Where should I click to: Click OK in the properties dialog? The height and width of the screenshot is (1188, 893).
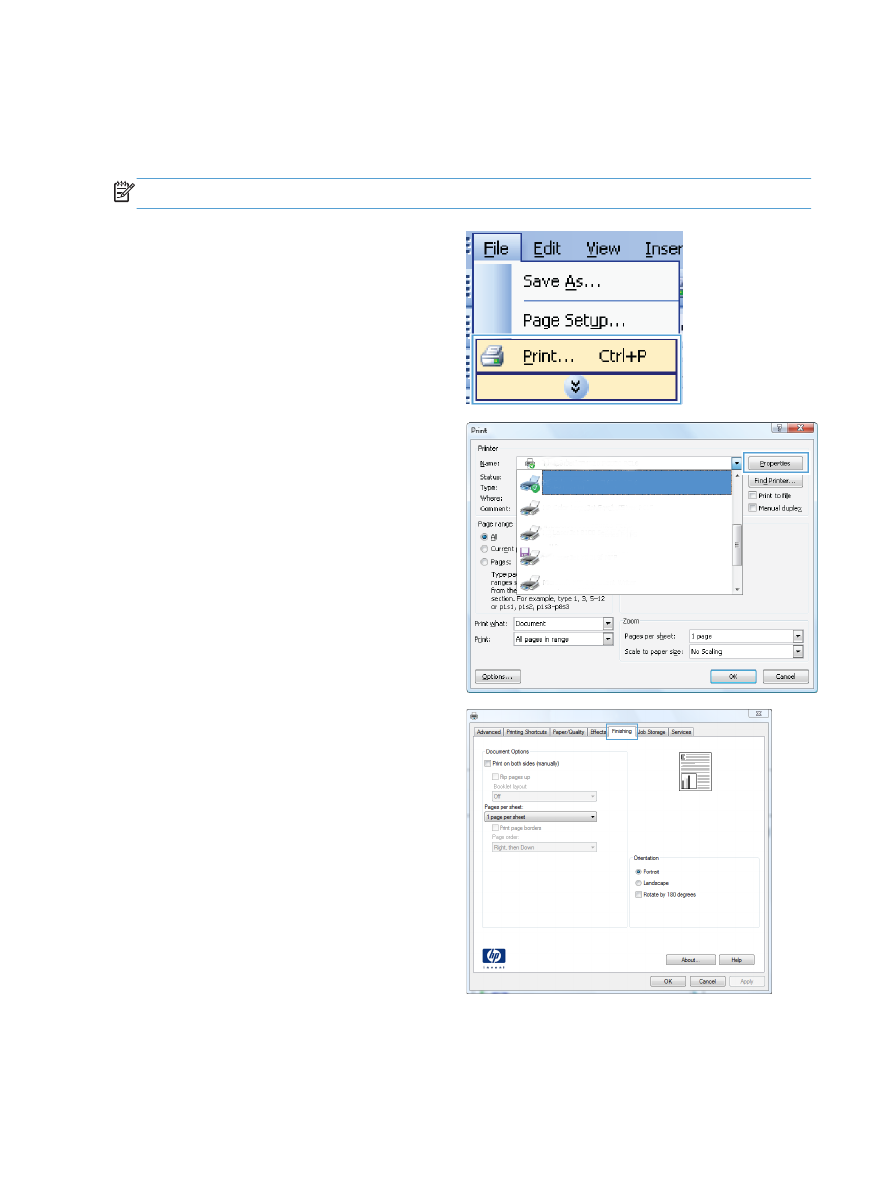tap(668, 981)
